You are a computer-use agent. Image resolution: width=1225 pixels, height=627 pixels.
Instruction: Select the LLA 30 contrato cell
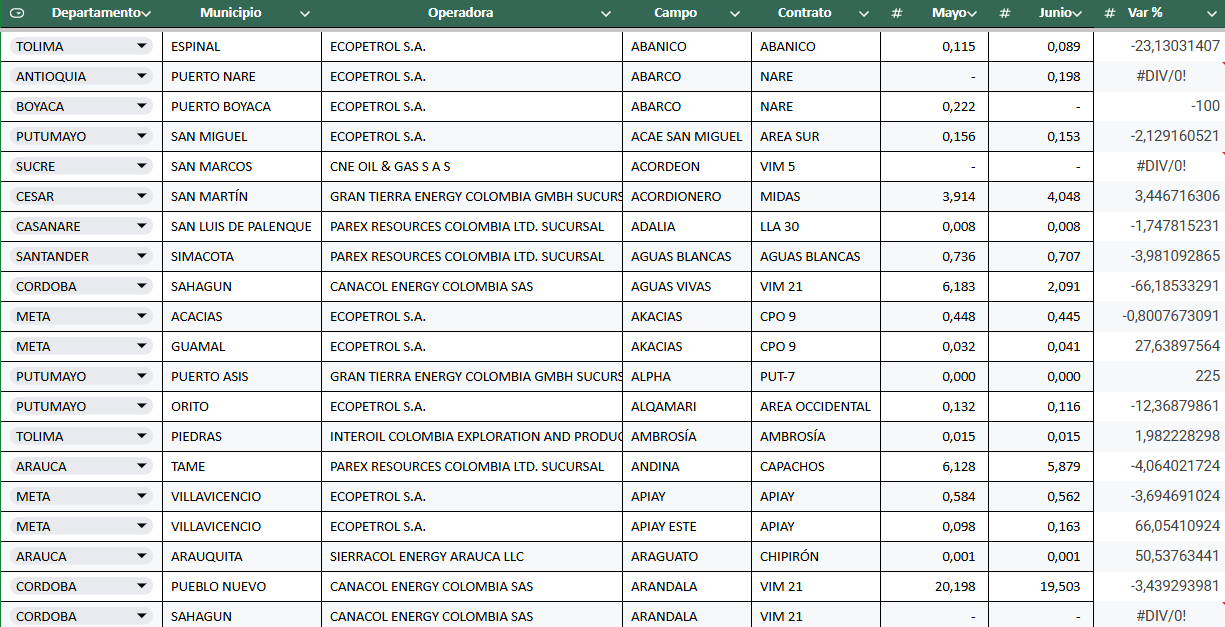pyautogui.click(x=816, y=227)
